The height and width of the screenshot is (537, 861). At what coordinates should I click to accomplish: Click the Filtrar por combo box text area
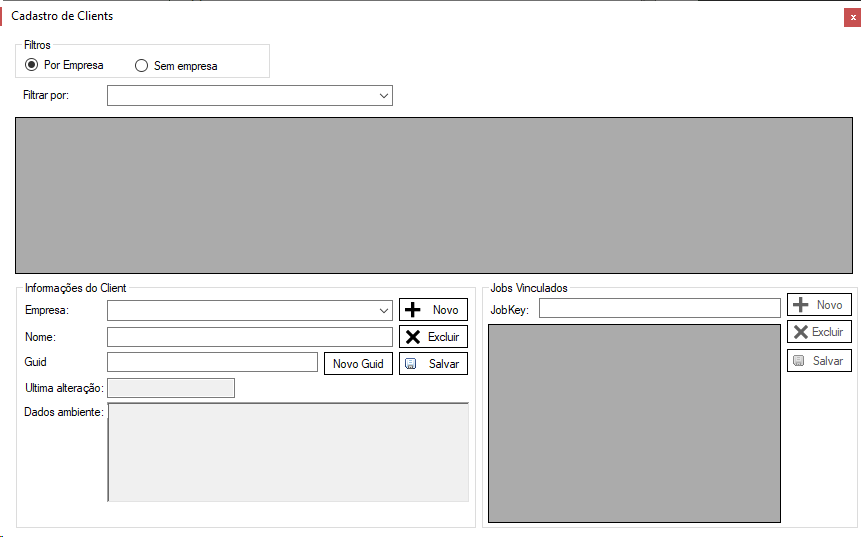coord(240,96)
